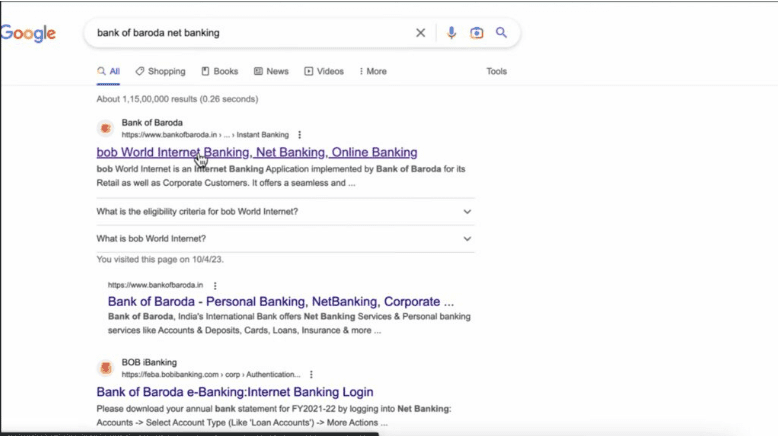
Task: Switch to the Videos tab
Action: point(324,71)
